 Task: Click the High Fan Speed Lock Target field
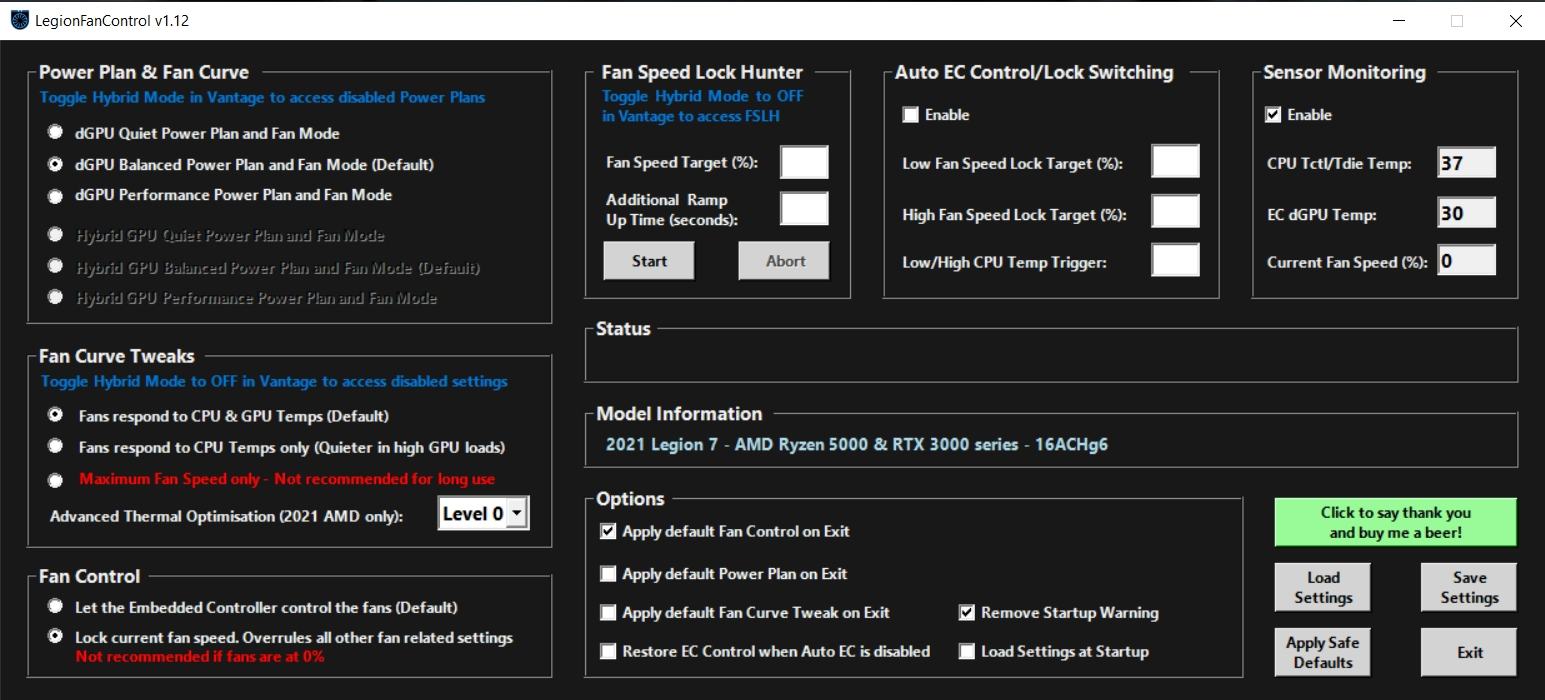coord(1175,212)
